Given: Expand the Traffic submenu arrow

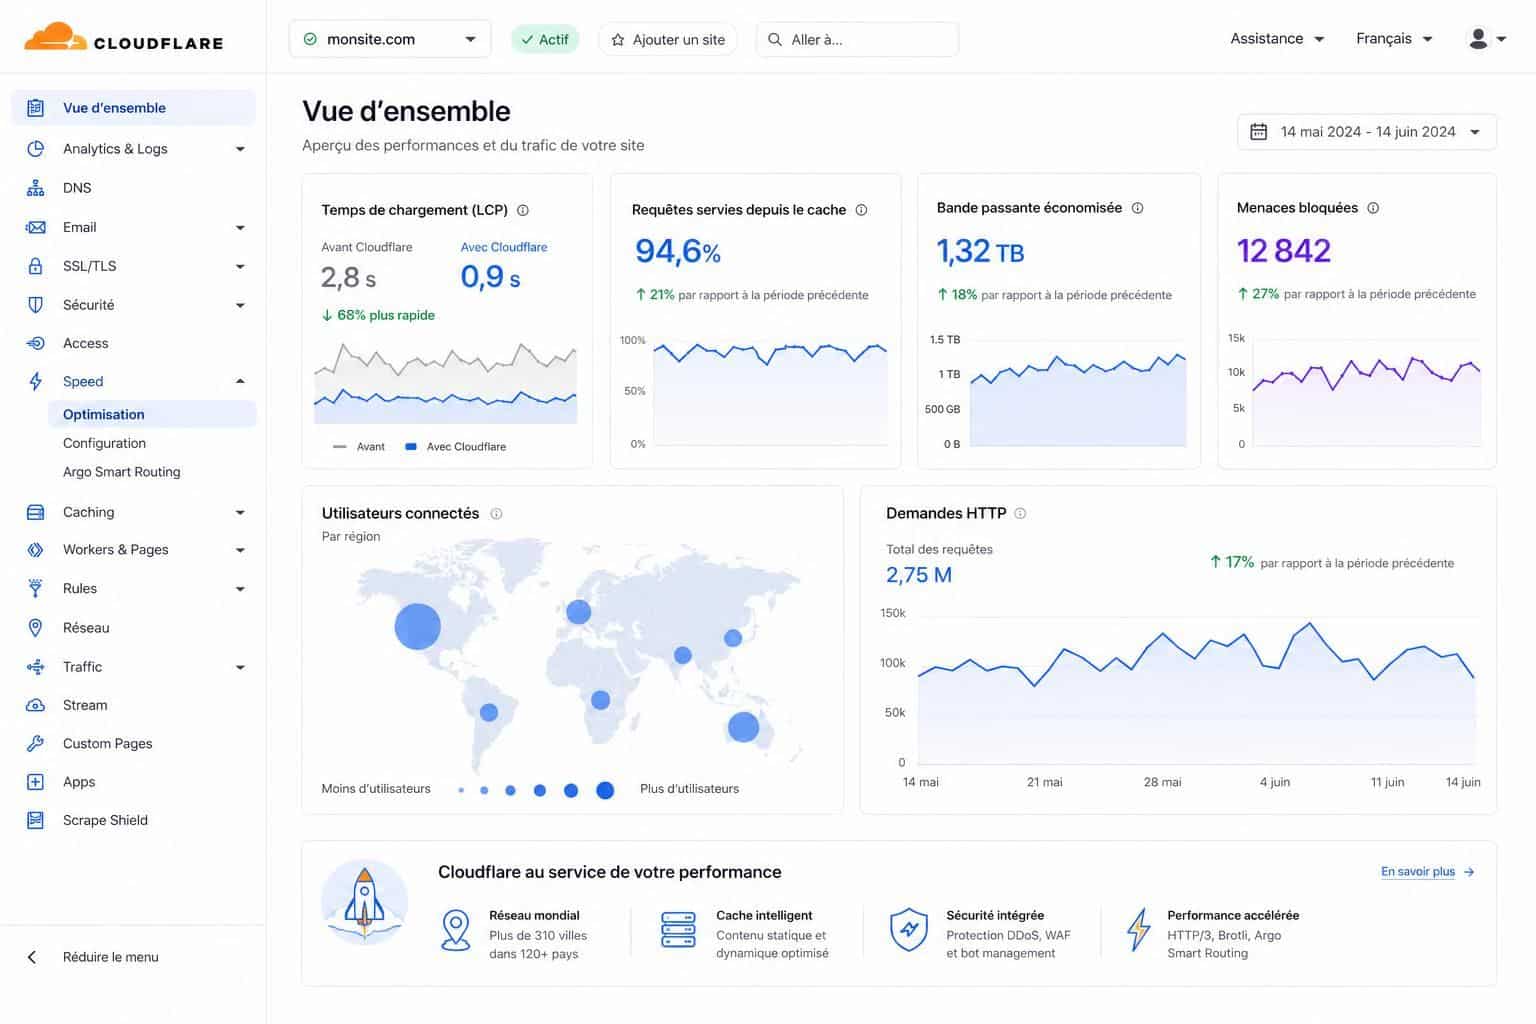Looking at the screenshot, I should (240, 667).
